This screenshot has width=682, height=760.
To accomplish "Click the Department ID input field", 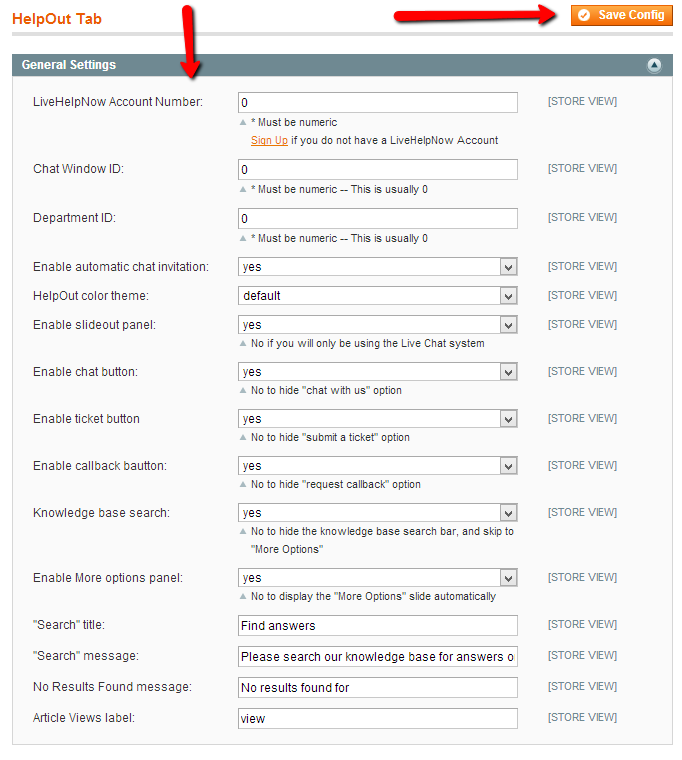I will 377,219.
